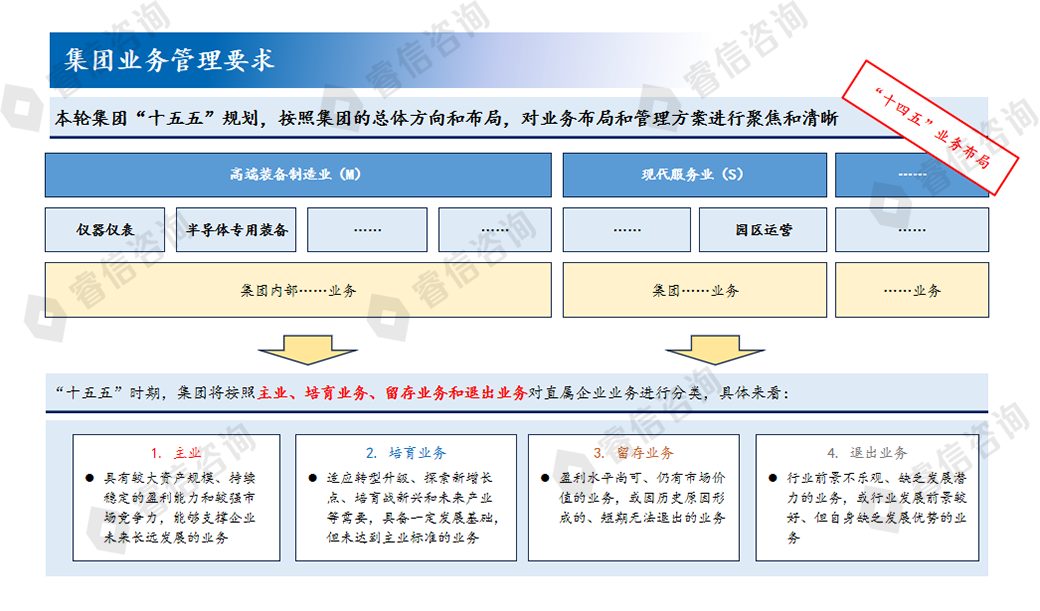This screenshot has width=1040, height=611.
Task: Select the dashed header box right of 现代服务业
Action: (911, 175)
